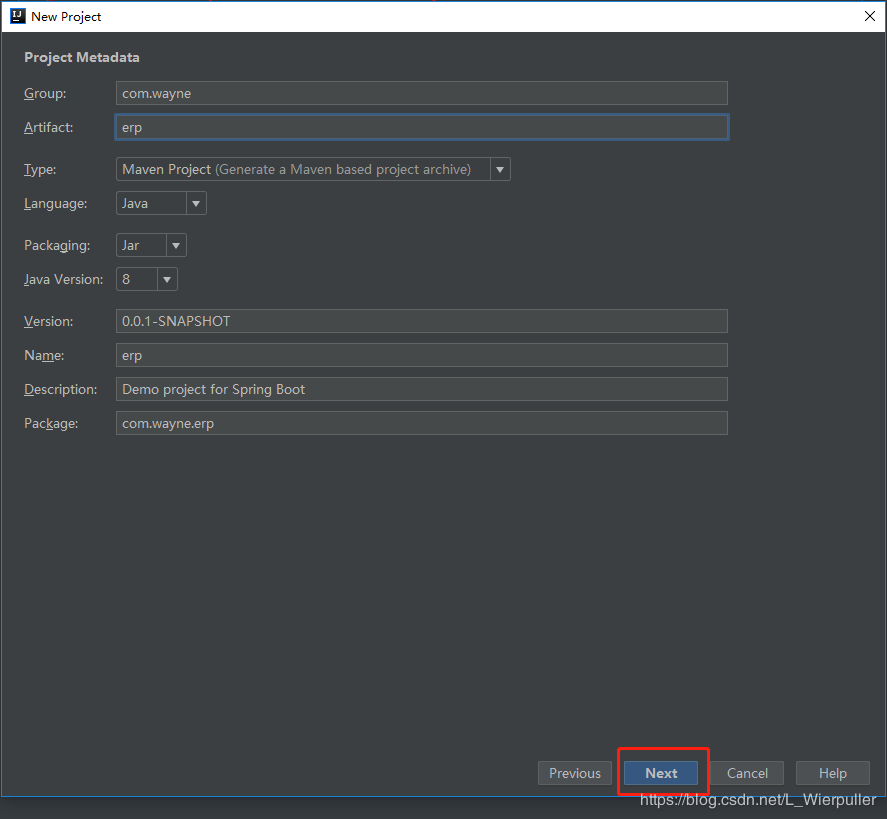The width and height of the screenshot is (887, 819).
Task: Expand the Language dropdown arrow
Action: point(196,203)
